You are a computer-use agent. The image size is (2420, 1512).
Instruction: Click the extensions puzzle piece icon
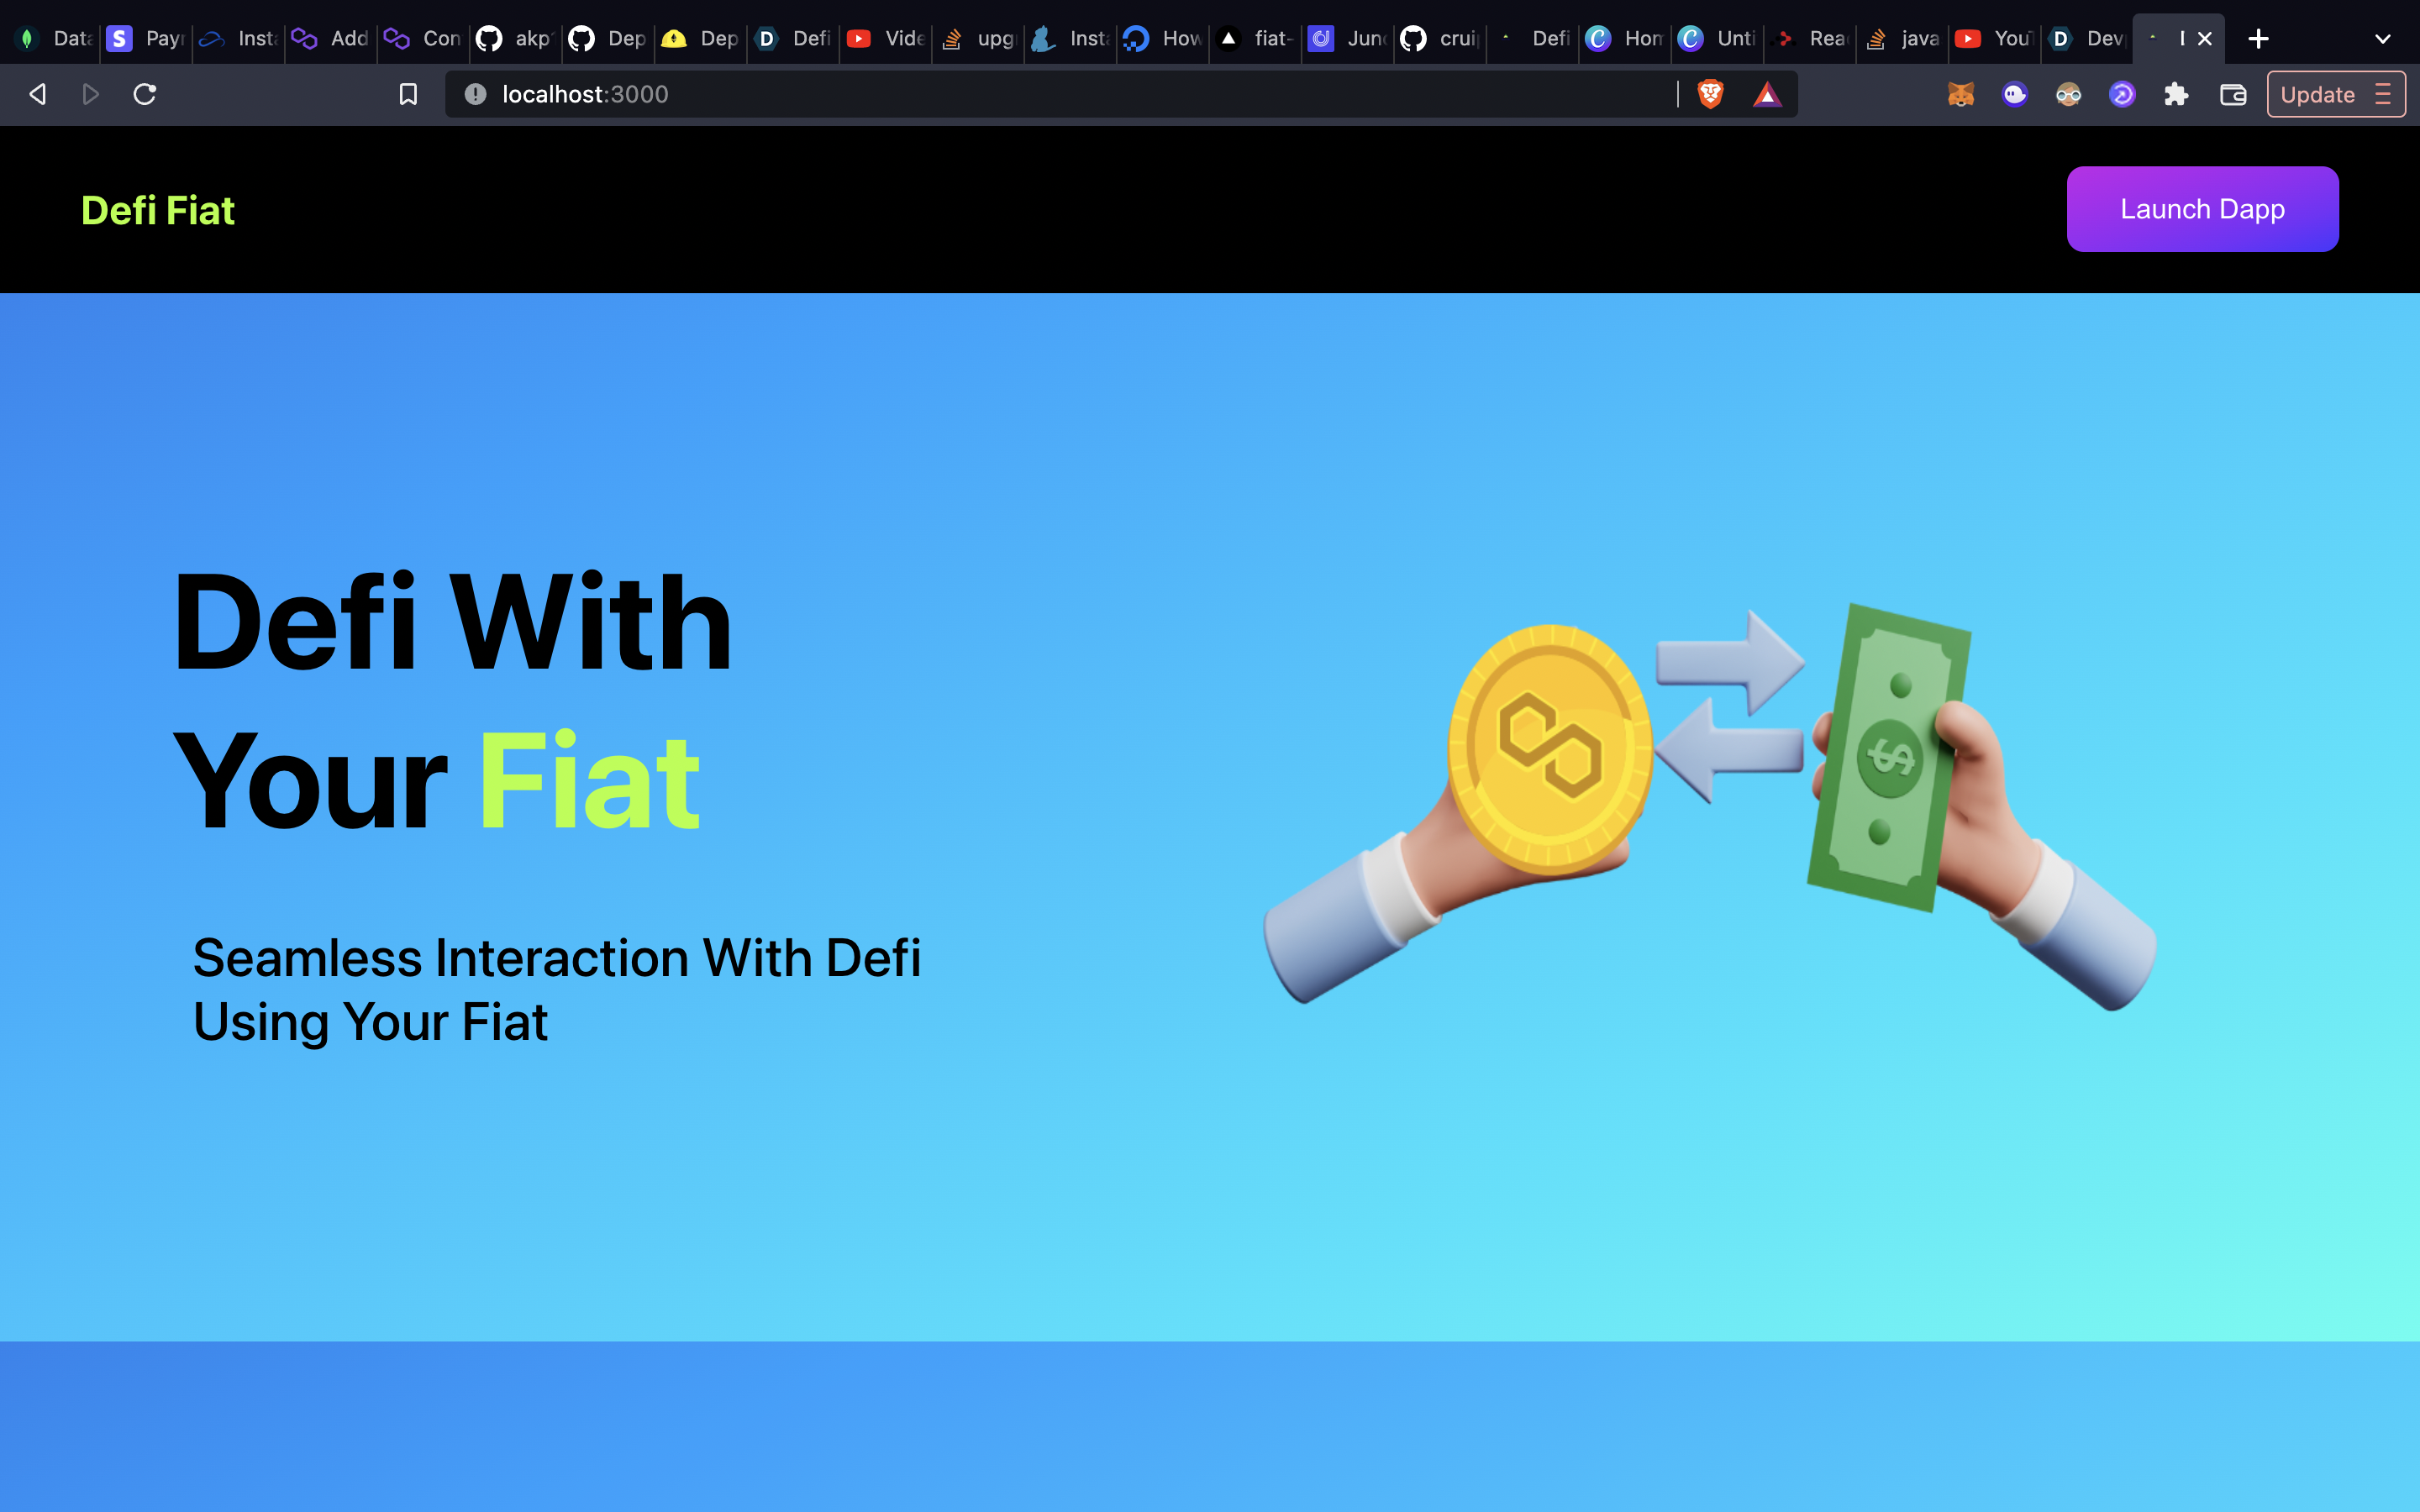point(2176,94)
